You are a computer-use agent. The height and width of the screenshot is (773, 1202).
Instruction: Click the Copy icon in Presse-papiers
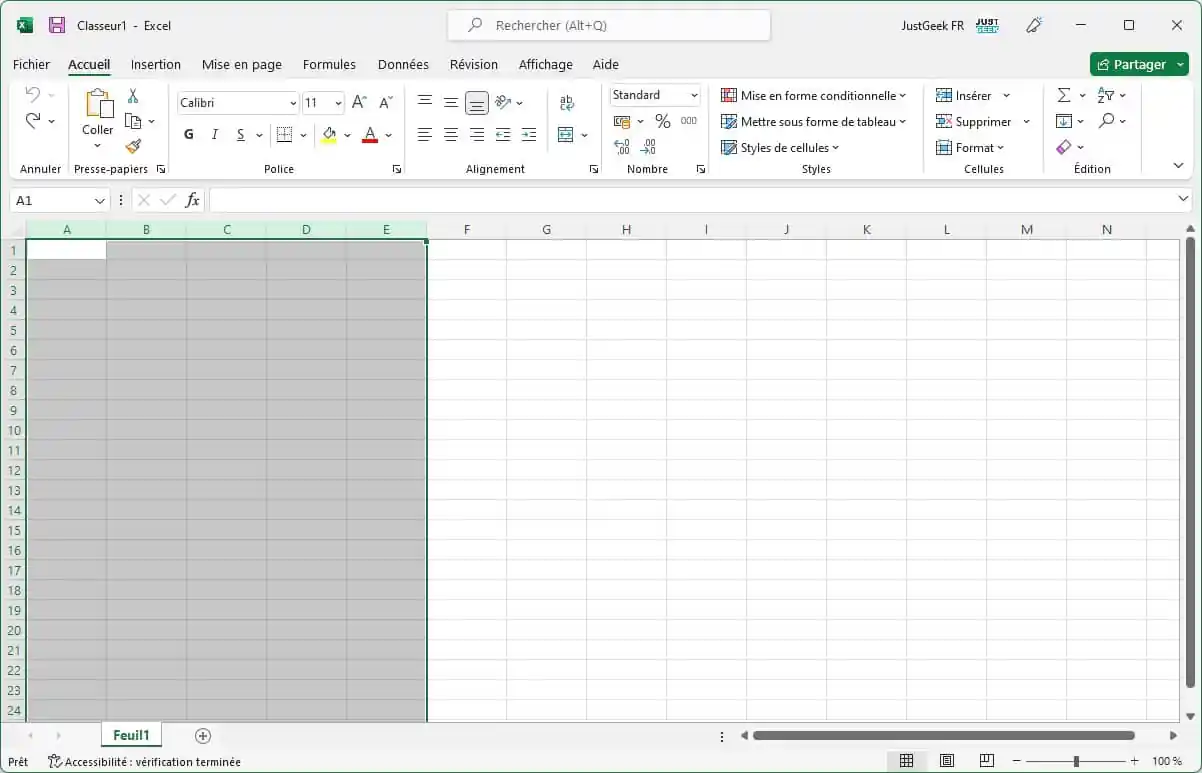pyautogui.click(x=133, y=121)
